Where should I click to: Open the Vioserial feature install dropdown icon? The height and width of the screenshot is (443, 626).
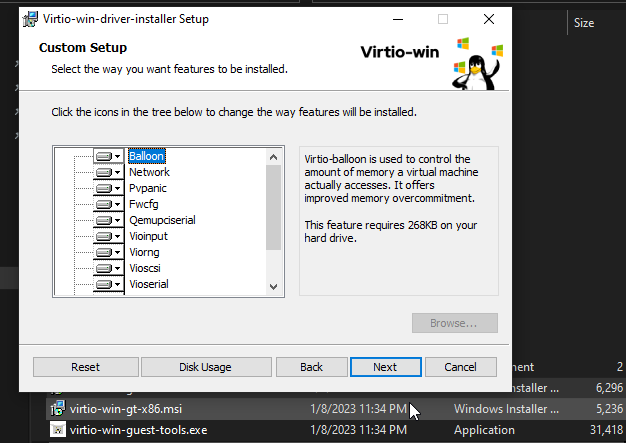tap(108, 284)
